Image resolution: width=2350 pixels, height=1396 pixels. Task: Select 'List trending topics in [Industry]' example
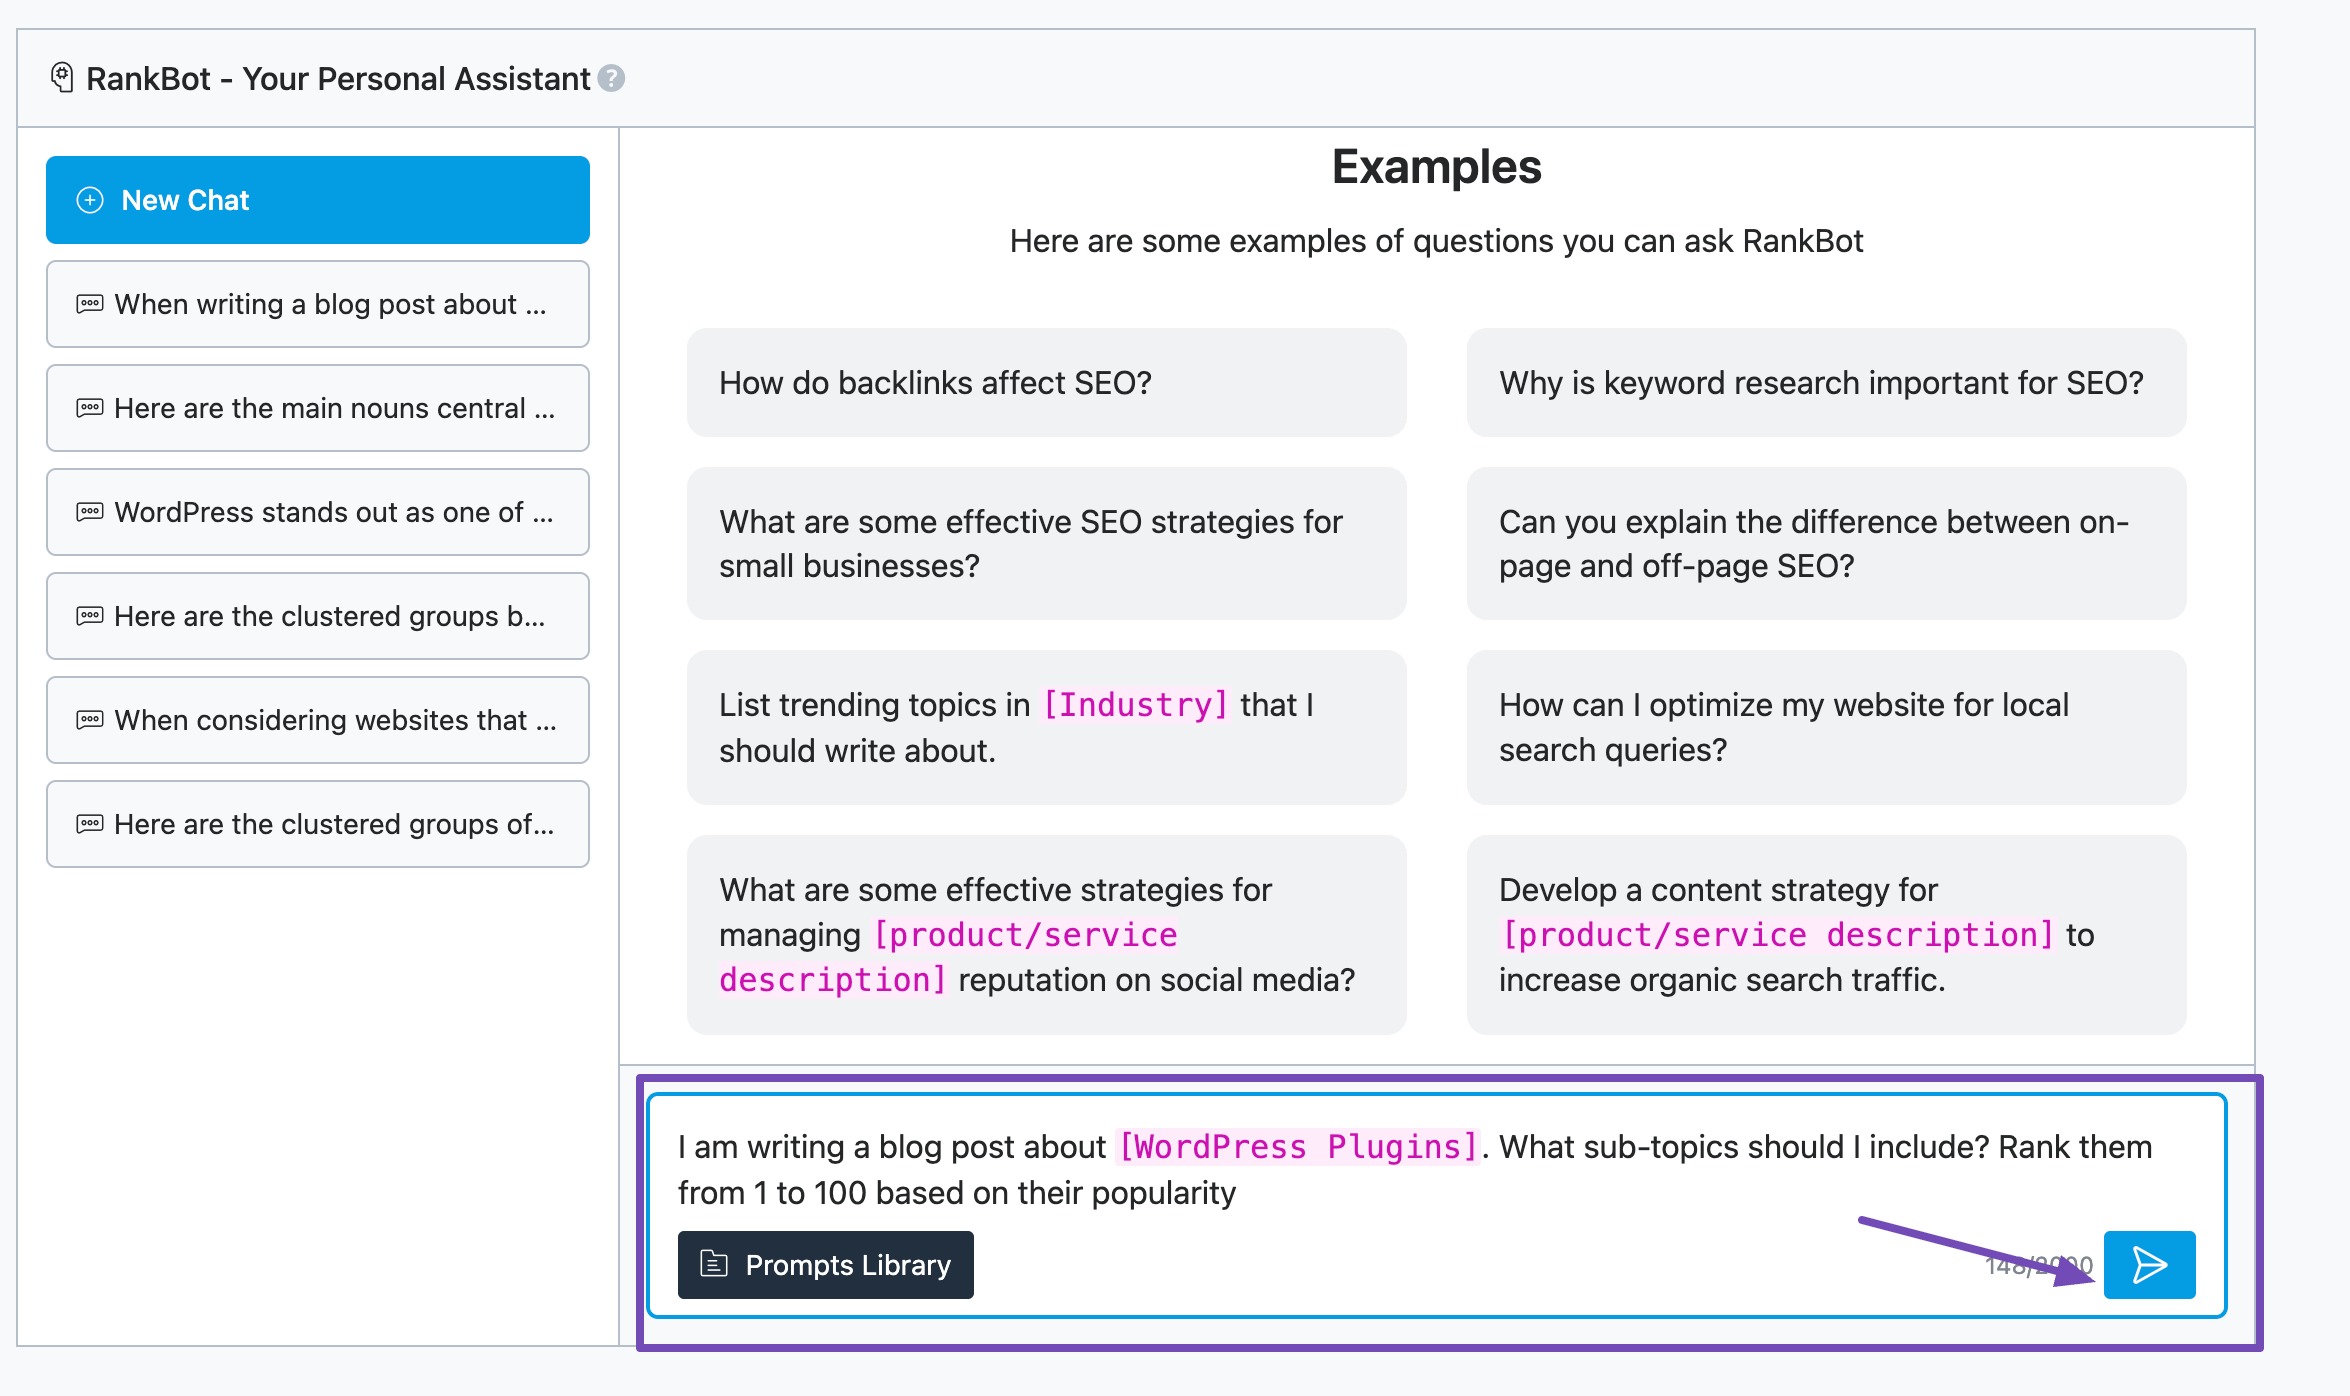click(1046, 728)
